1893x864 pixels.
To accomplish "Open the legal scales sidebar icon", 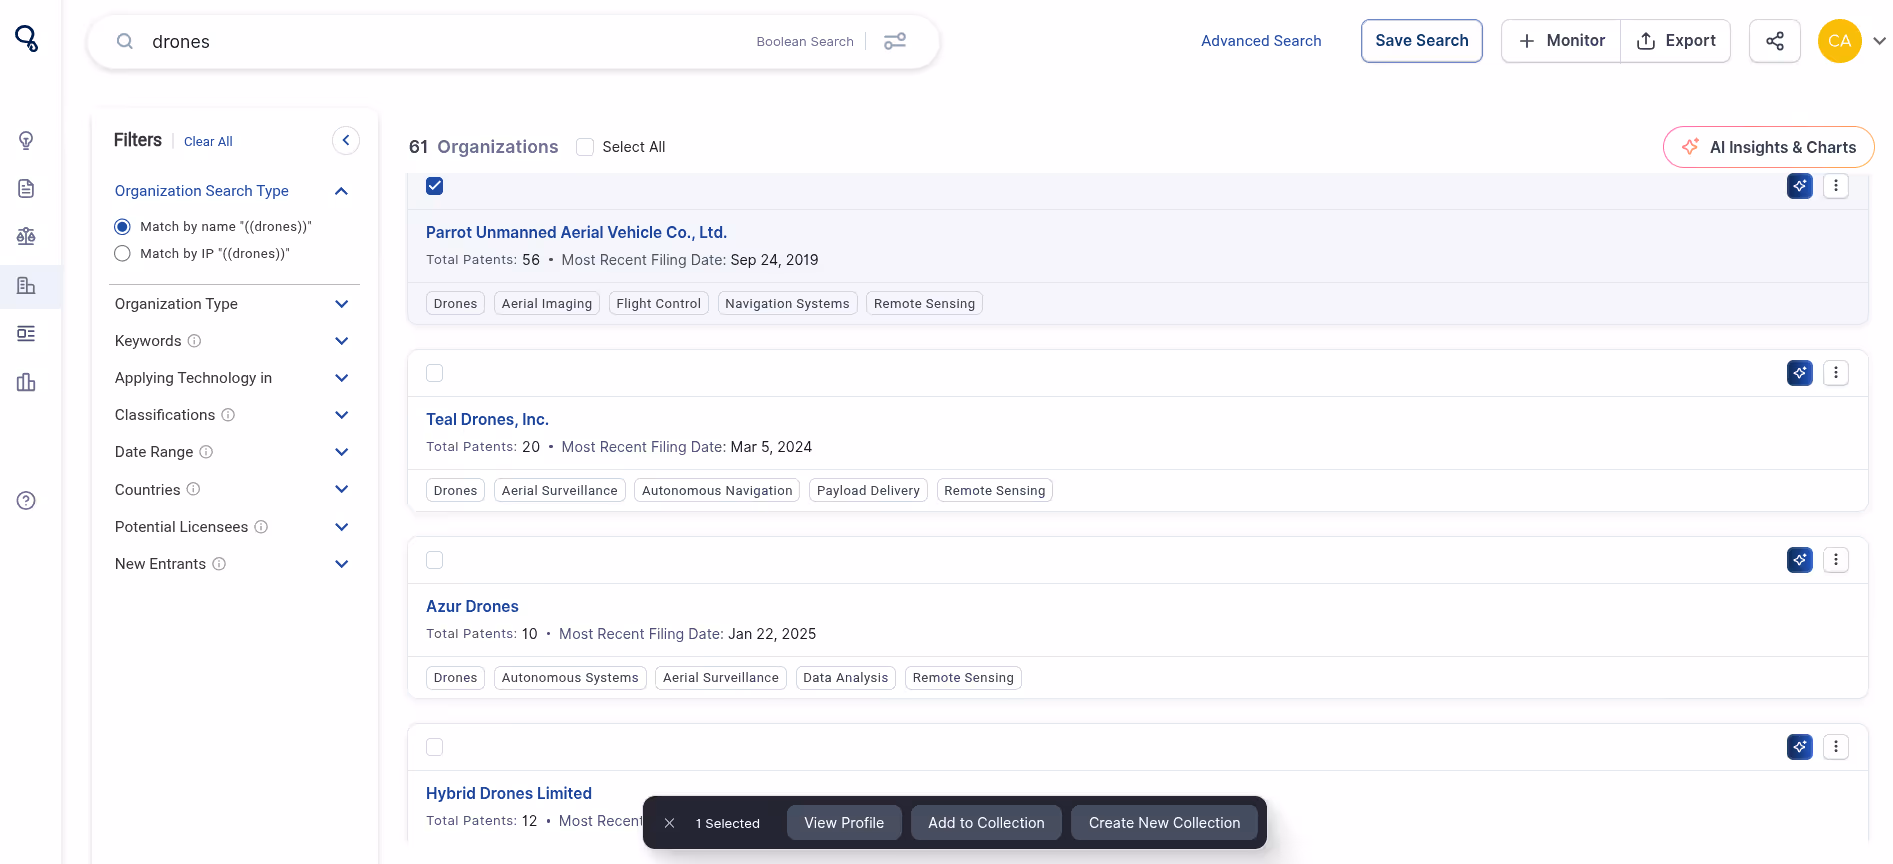I will pos(26,237).
